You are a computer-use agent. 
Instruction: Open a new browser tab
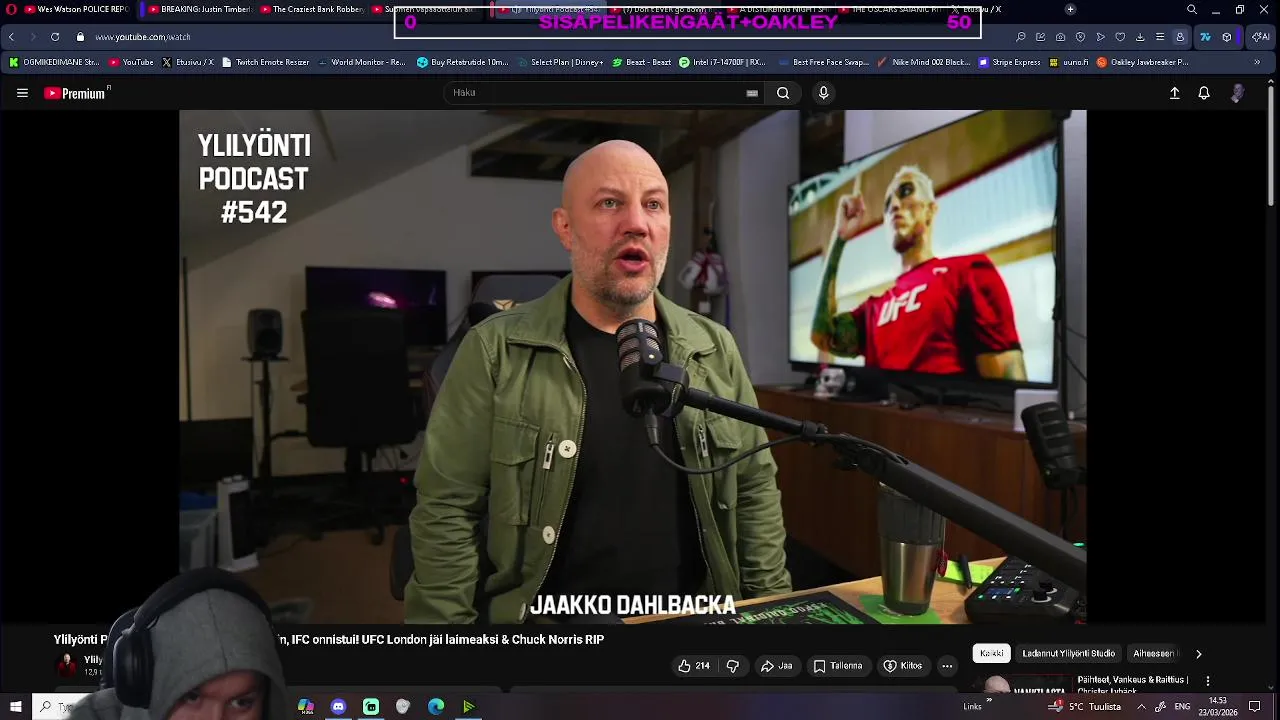coord(1070,9)
